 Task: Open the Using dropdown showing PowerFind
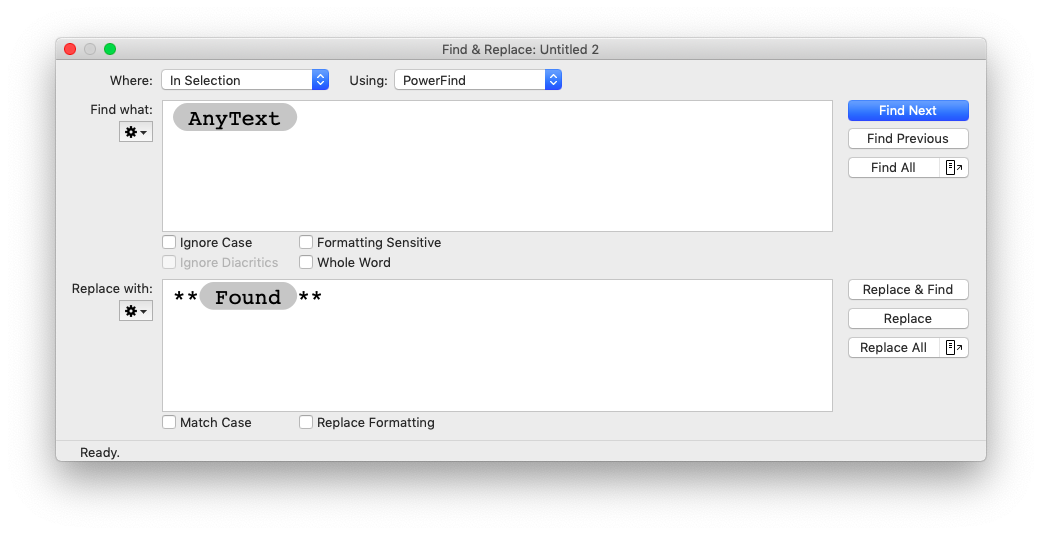pyautogui.click(x=478, y=80)
